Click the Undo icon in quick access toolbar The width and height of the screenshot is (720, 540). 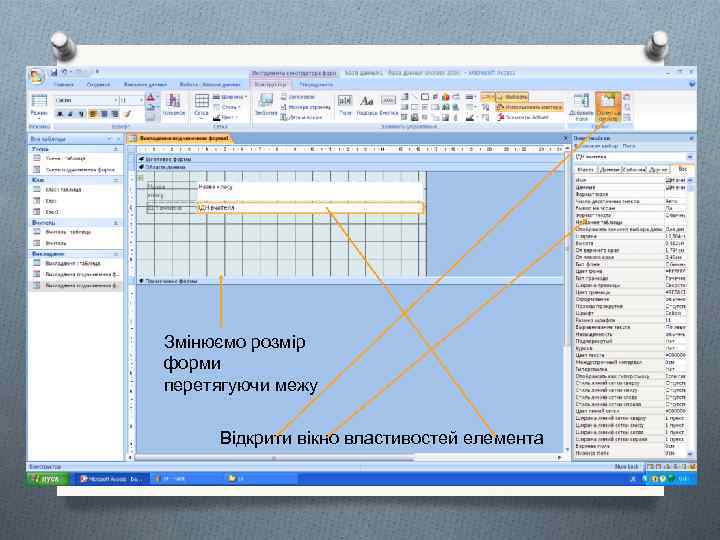(x=64, y=72)
